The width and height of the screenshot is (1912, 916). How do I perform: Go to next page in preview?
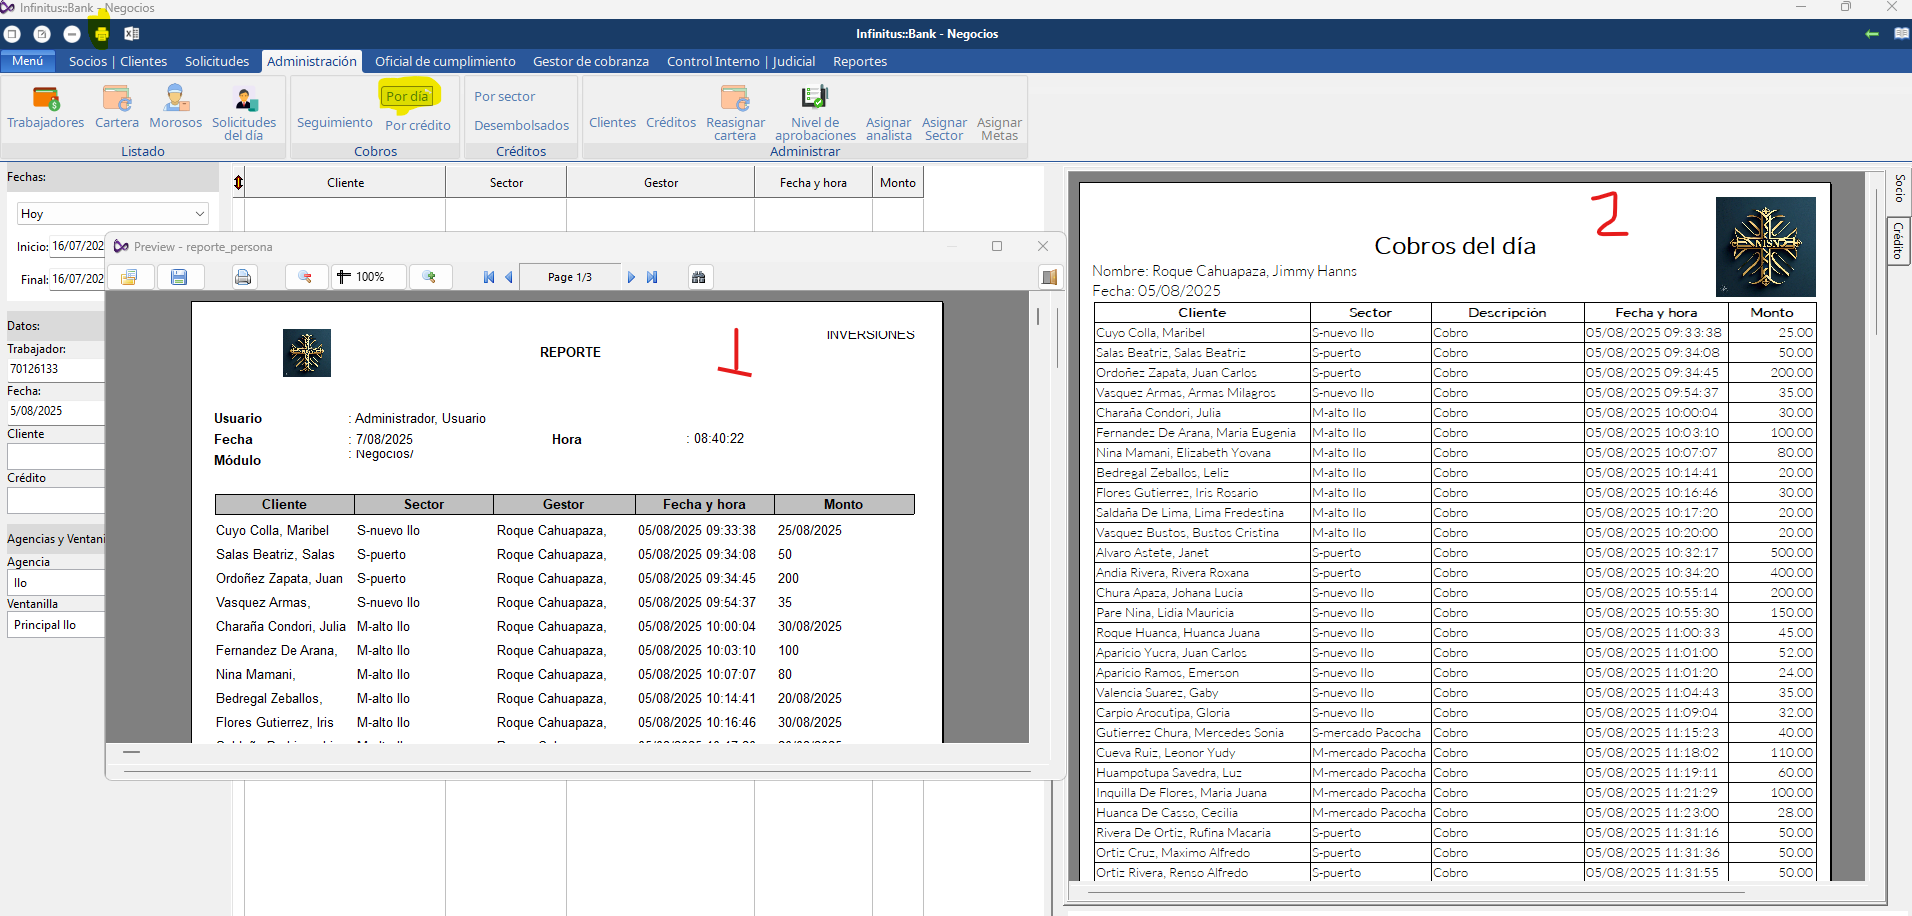pos(631,277)
